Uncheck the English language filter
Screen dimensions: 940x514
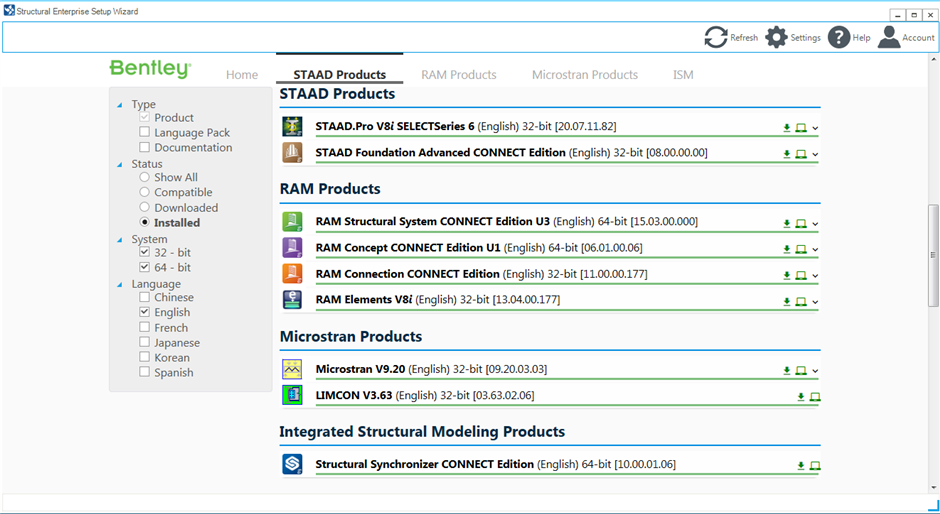(x=144, y=312)
